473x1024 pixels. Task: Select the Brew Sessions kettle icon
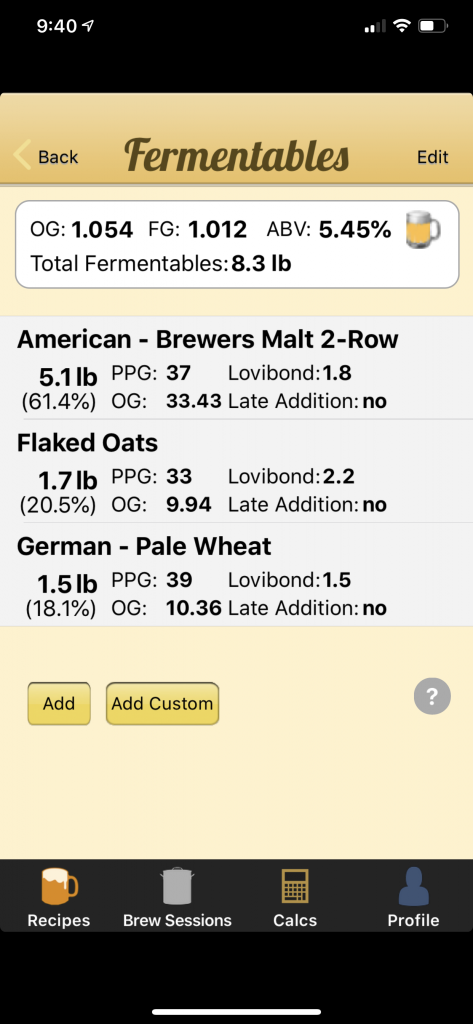(x=177, y=887)
